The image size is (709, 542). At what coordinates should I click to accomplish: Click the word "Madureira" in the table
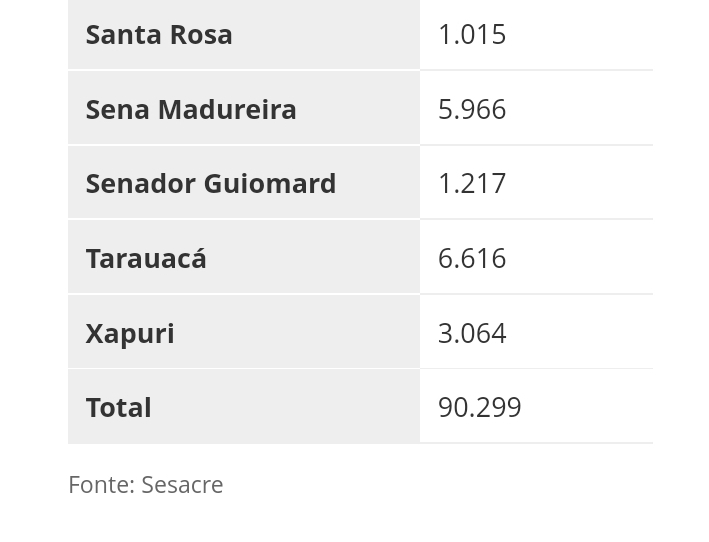pos(241,109)
